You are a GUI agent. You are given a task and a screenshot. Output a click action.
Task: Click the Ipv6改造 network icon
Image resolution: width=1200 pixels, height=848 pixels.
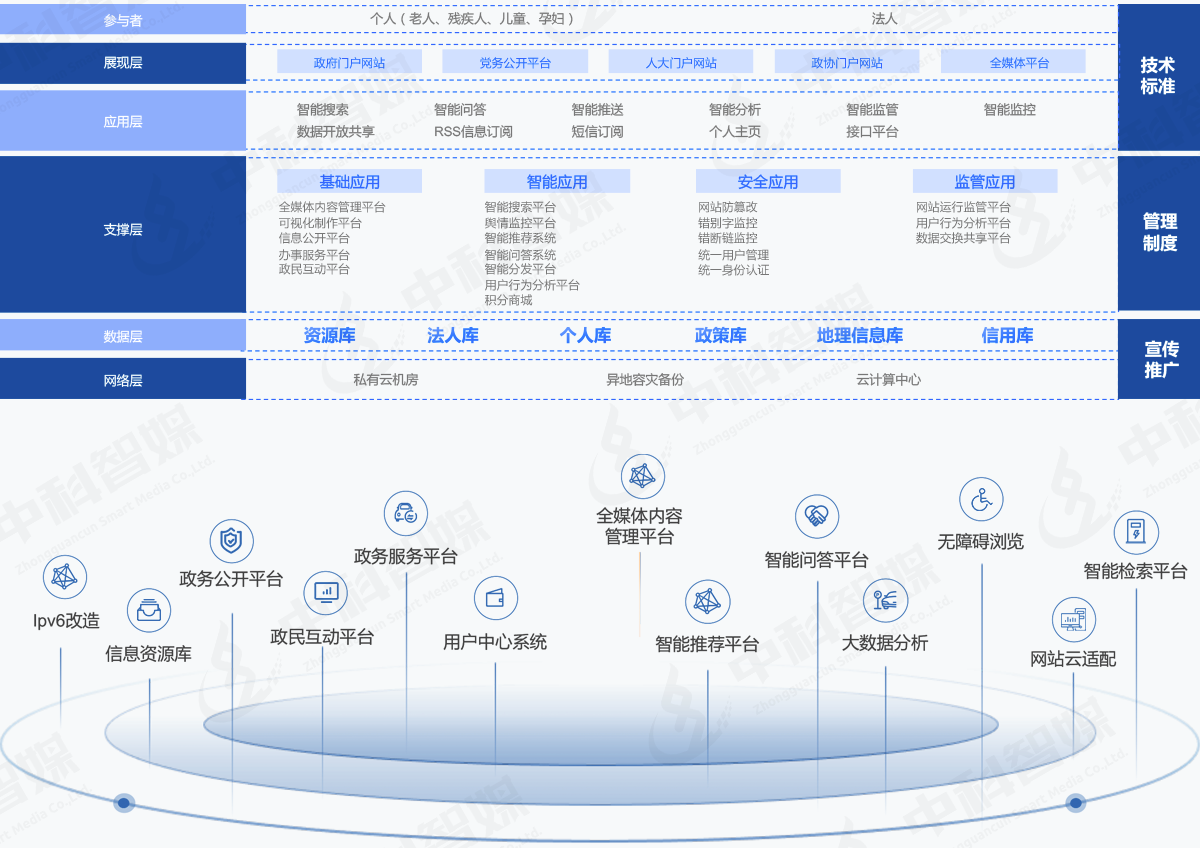tap(65, 577)
